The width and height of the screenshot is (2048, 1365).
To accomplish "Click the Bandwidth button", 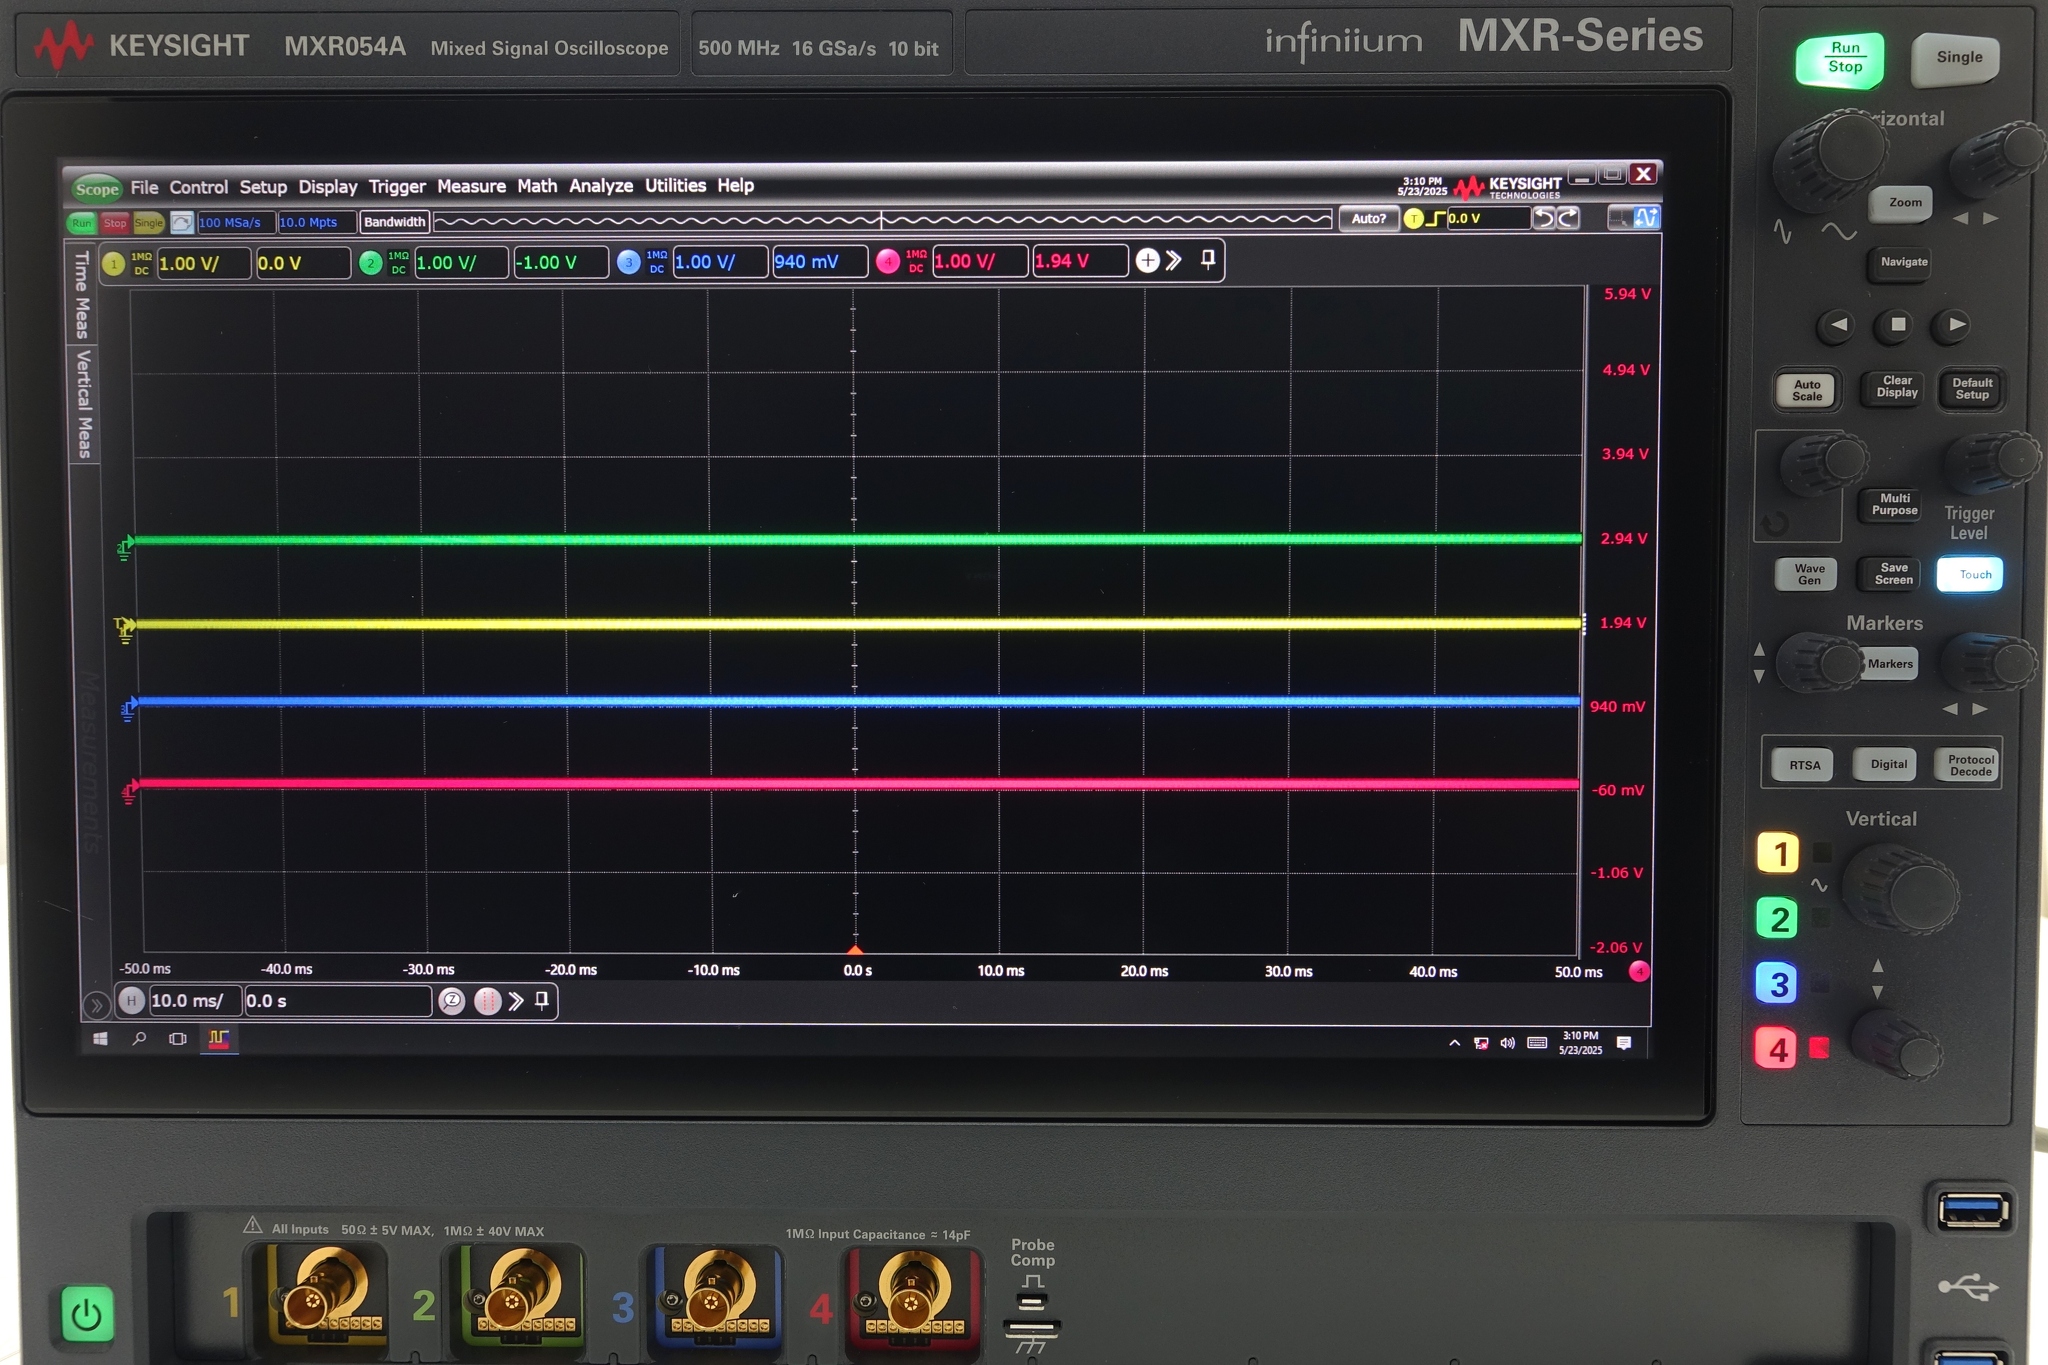I will point(395,222).
